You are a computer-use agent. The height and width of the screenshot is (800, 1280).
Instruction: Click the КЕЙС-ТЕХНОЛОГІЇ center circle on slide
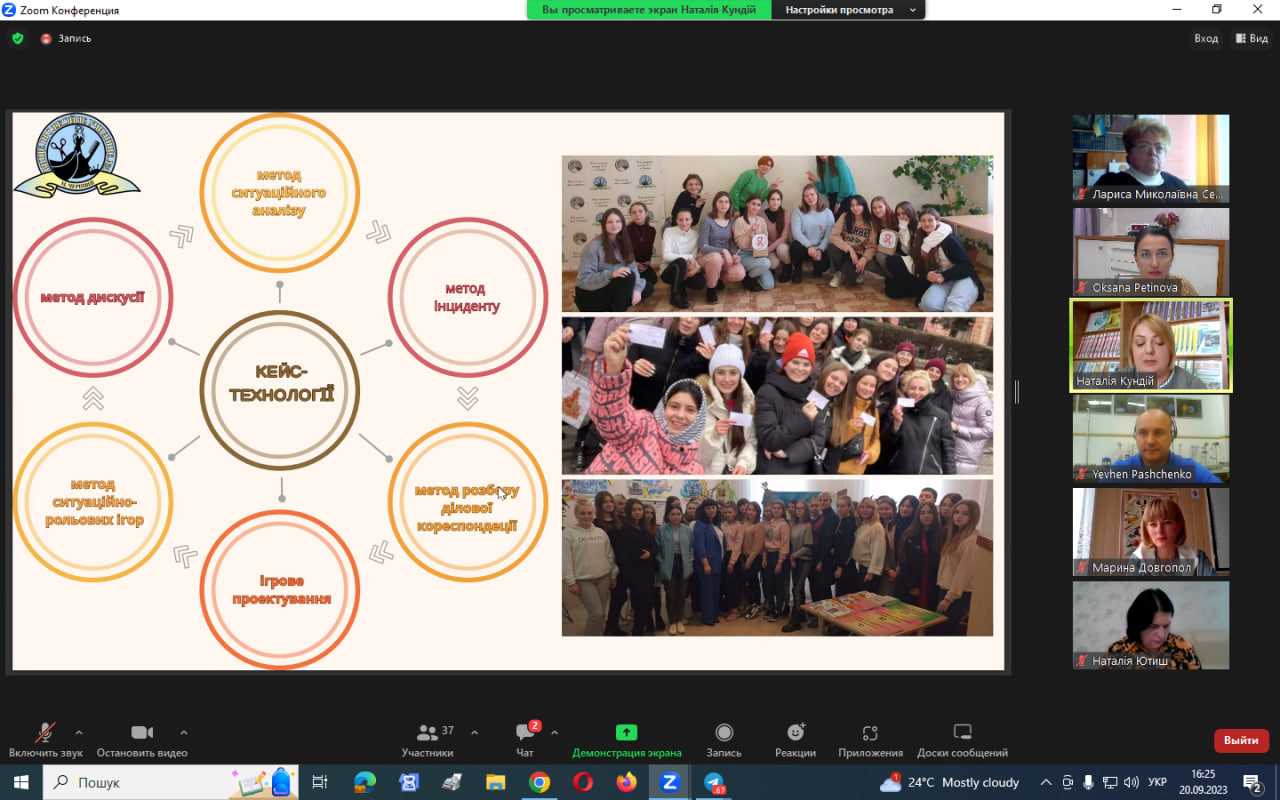coord(280,390)
